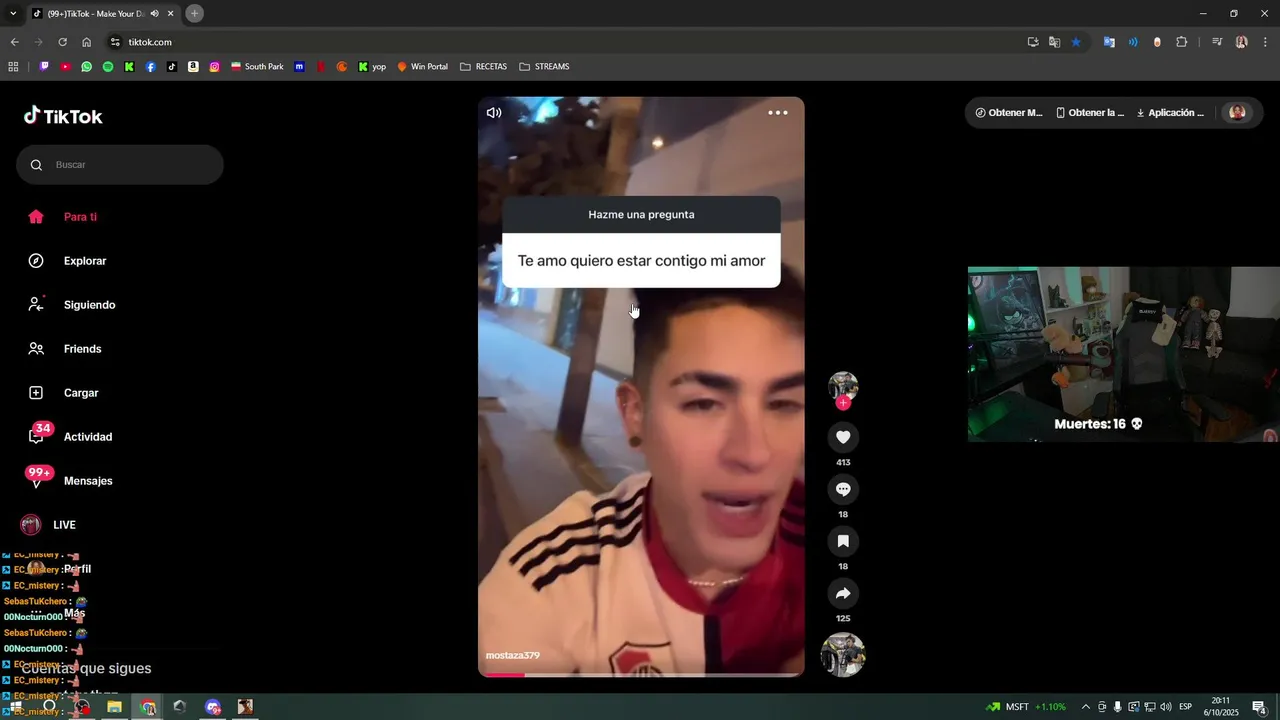
Task: Reload the TikTok page
Action: [x=62, y=42]
